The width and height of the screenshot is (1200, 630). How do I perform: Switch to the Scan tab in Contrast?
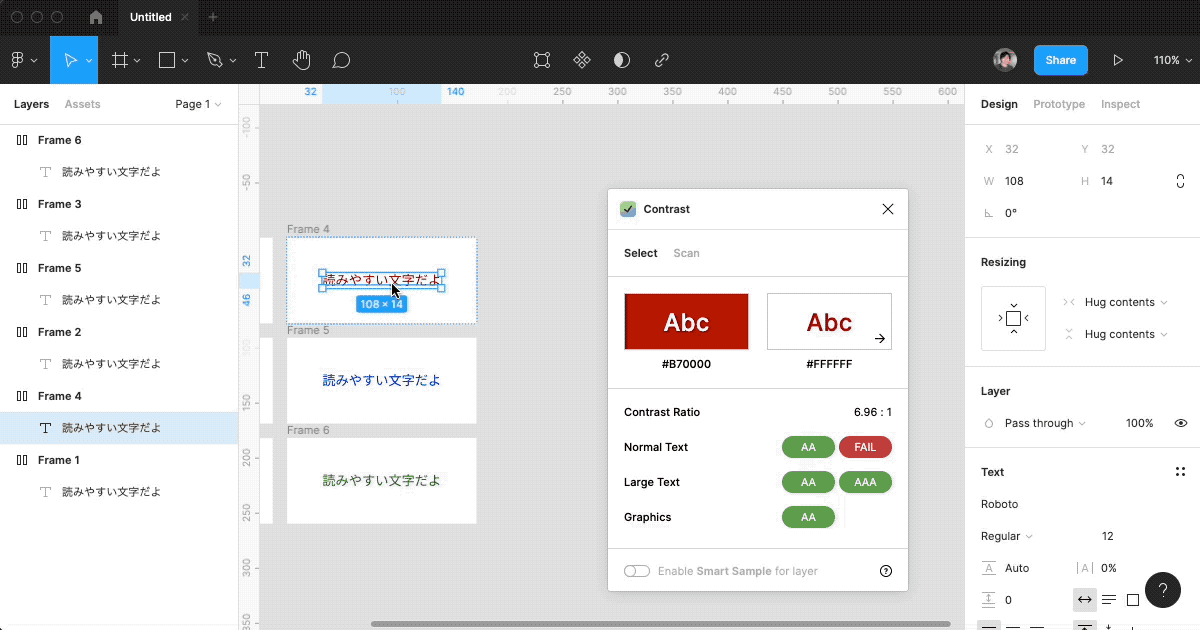tap(686, 253)
